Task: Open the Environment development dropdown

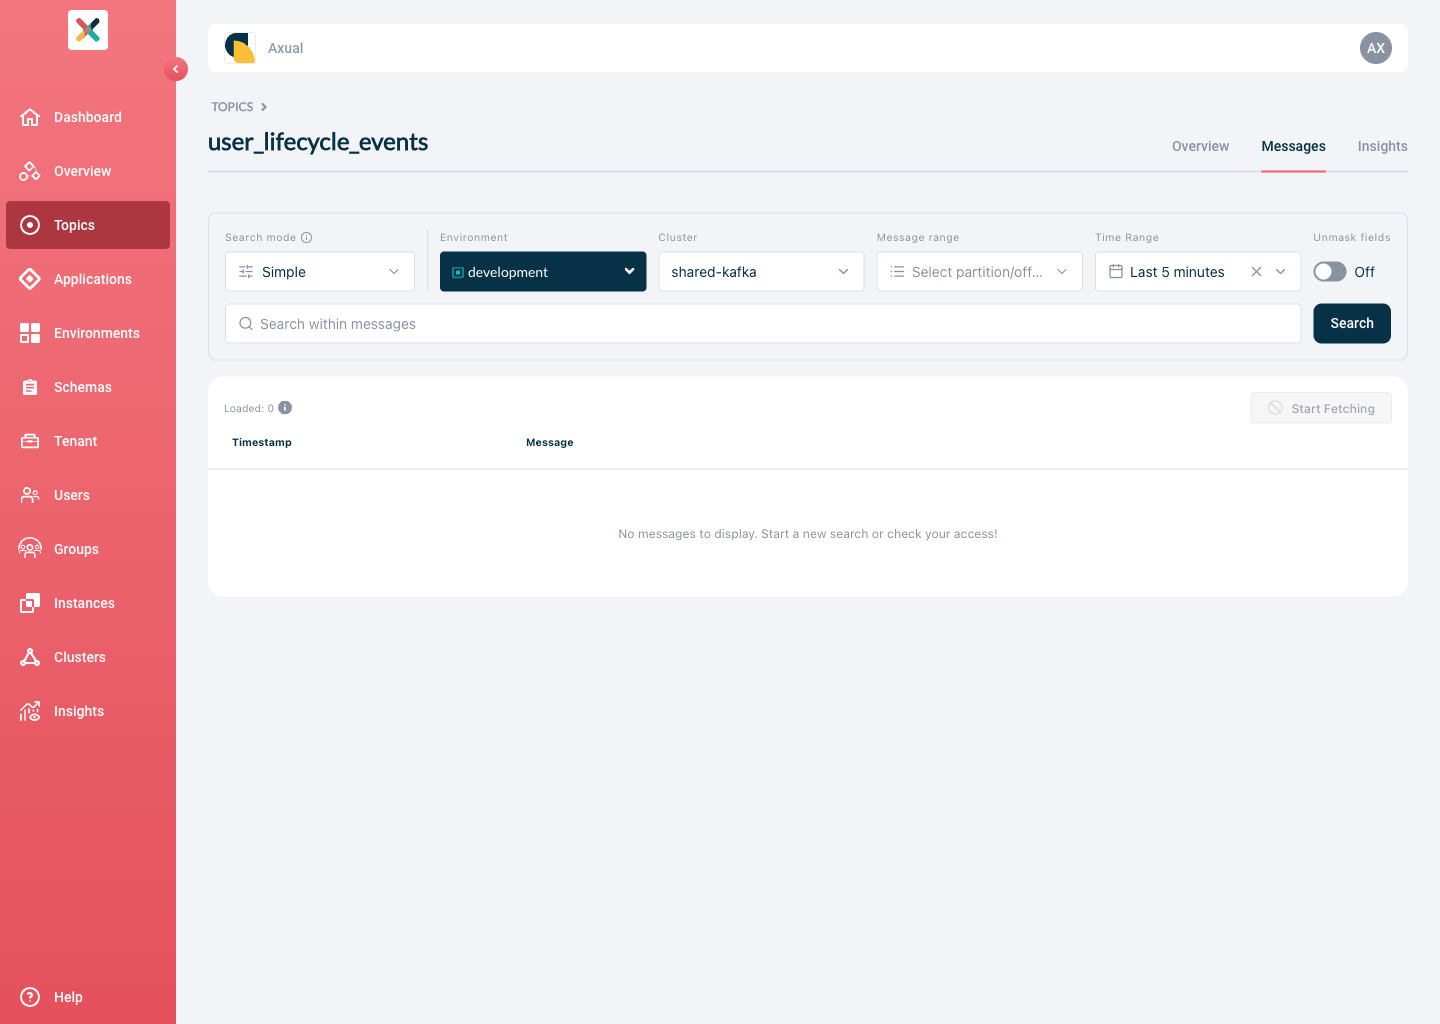Action: 543,272
